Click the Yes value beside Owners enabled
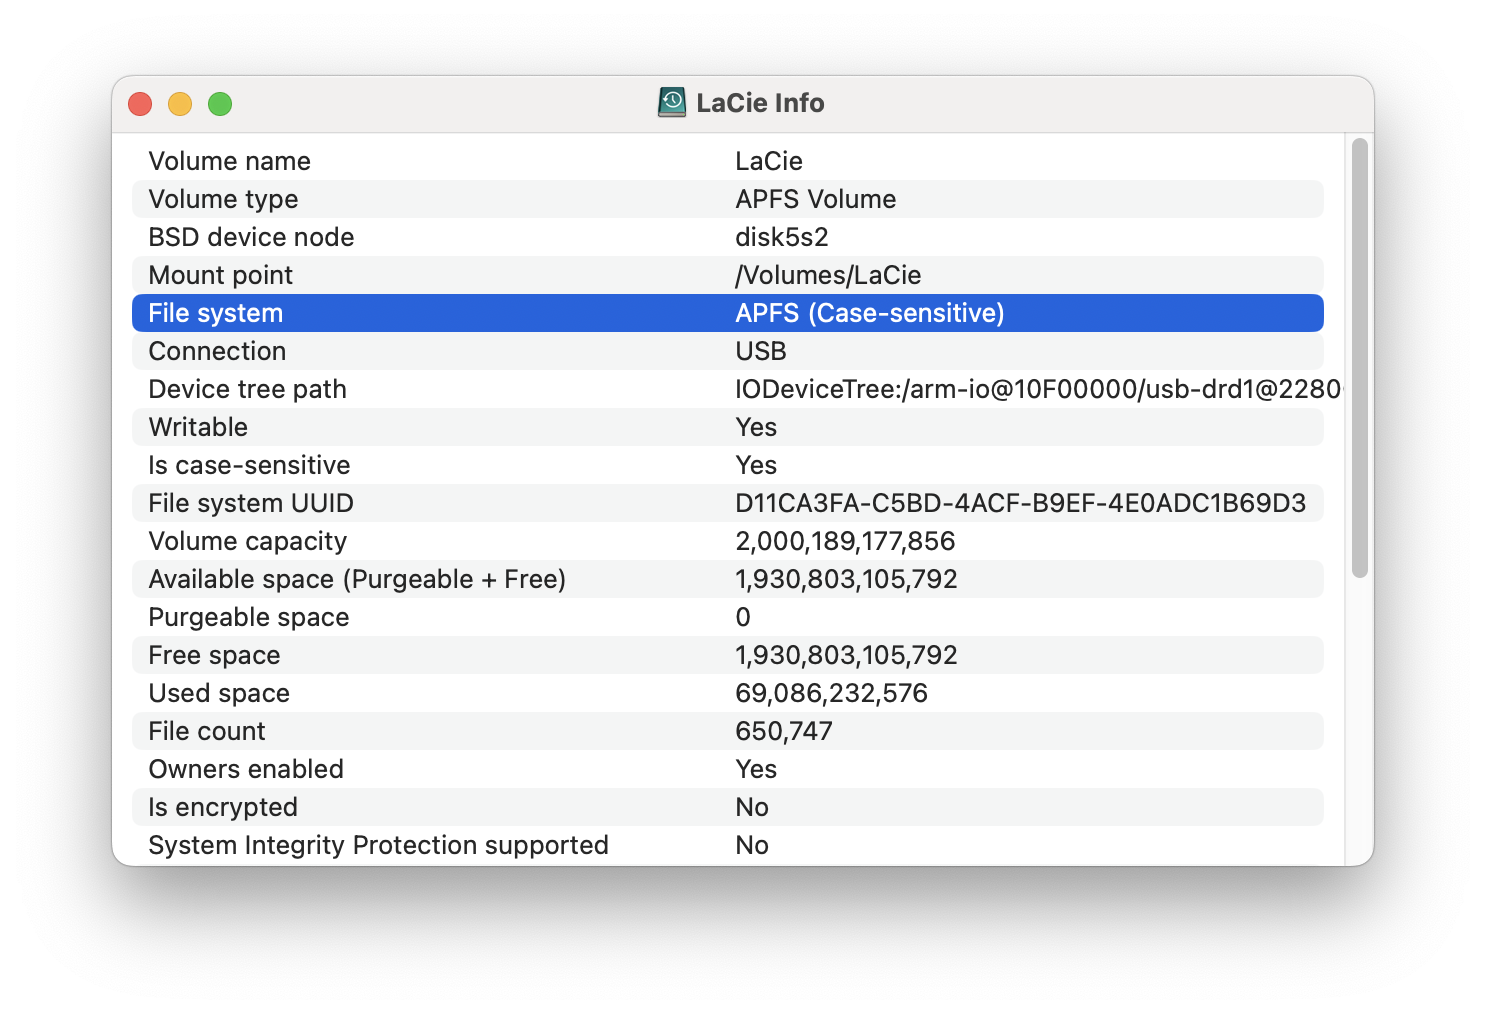This screenshot has height=1014, width=1486. [756, 769]
